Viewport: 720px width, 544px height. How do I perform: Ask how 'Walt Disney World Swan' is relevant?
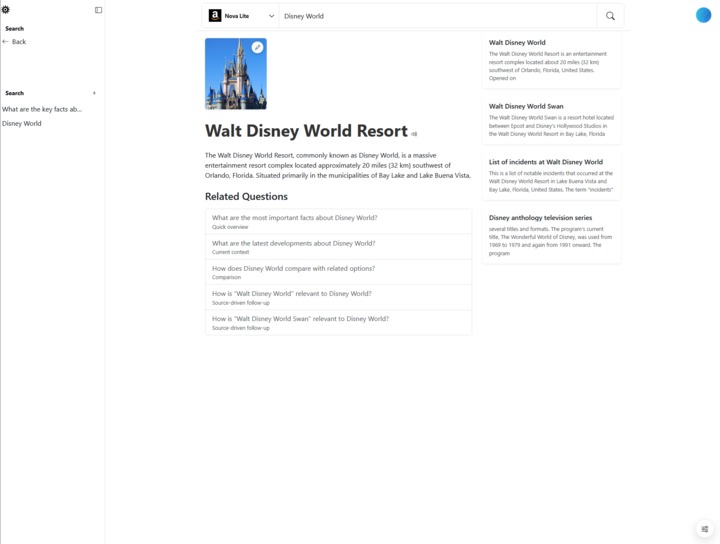click(338, 323)
